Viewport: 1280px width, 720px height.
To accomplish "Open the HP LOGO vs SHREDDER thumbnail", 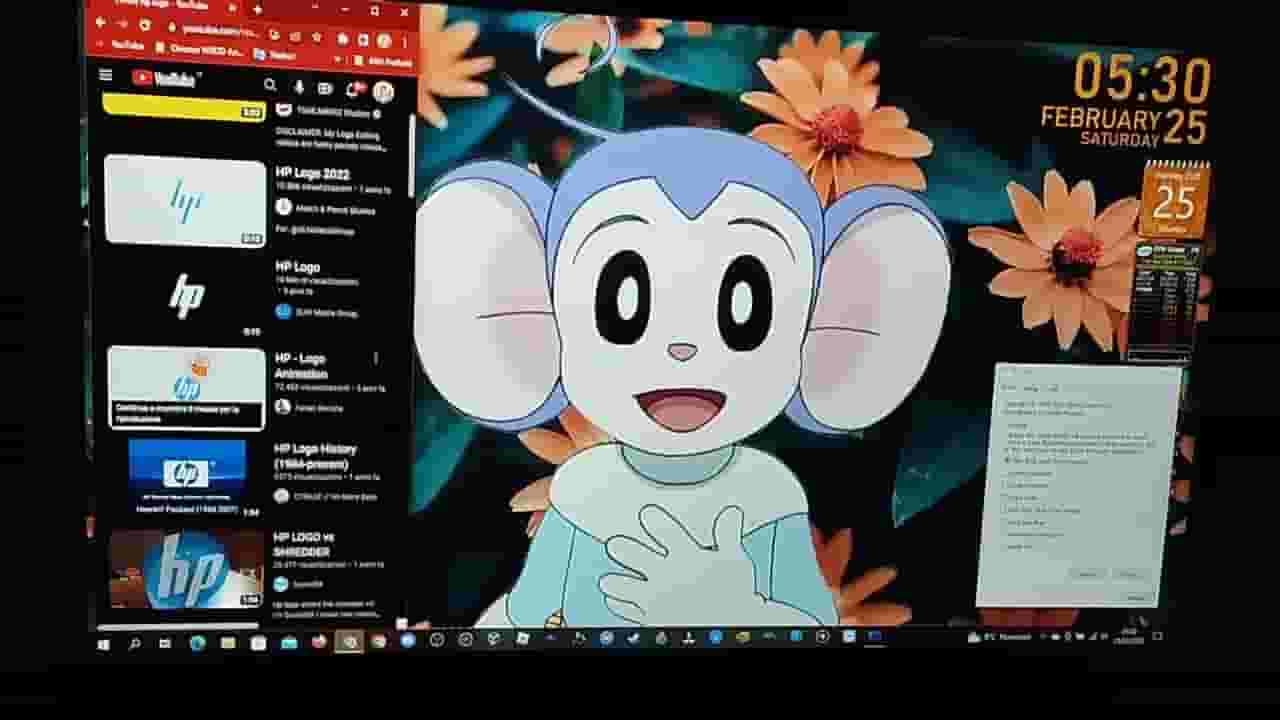I will tap(186, 569).
